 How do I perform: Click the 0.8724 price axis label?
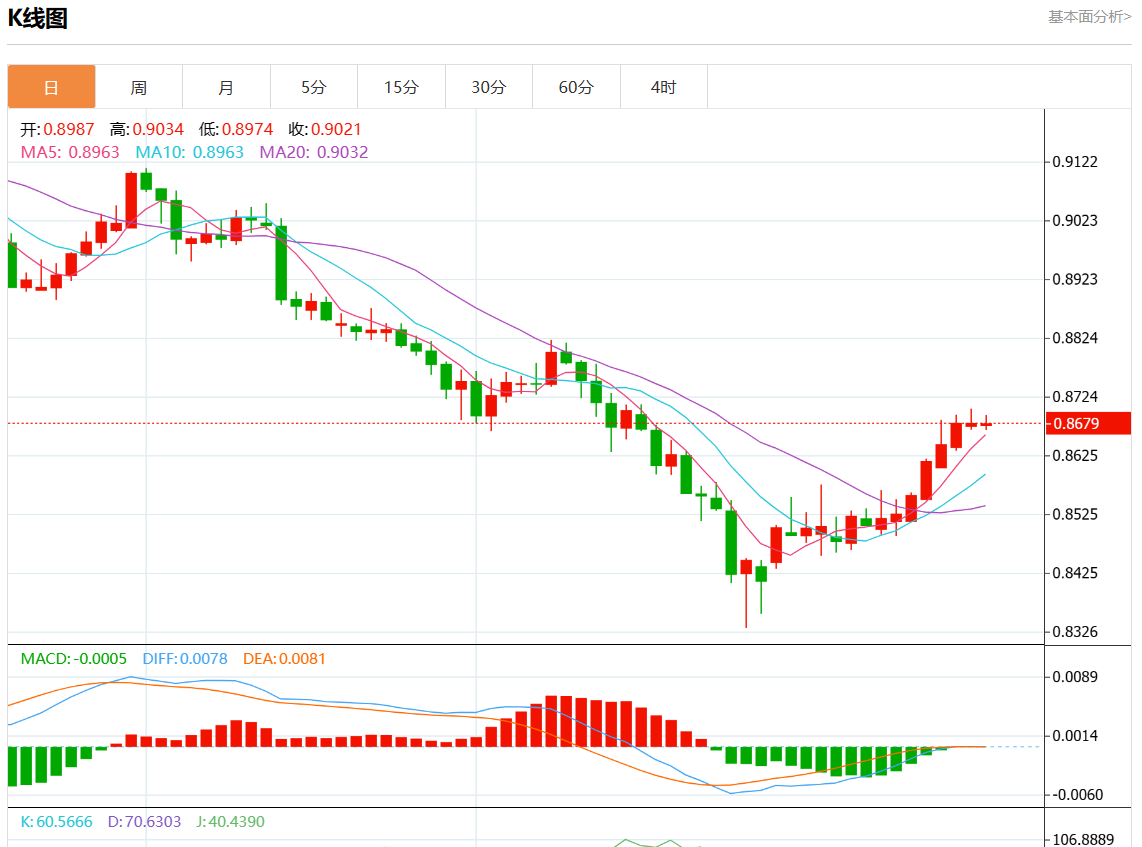[1075, 397]
